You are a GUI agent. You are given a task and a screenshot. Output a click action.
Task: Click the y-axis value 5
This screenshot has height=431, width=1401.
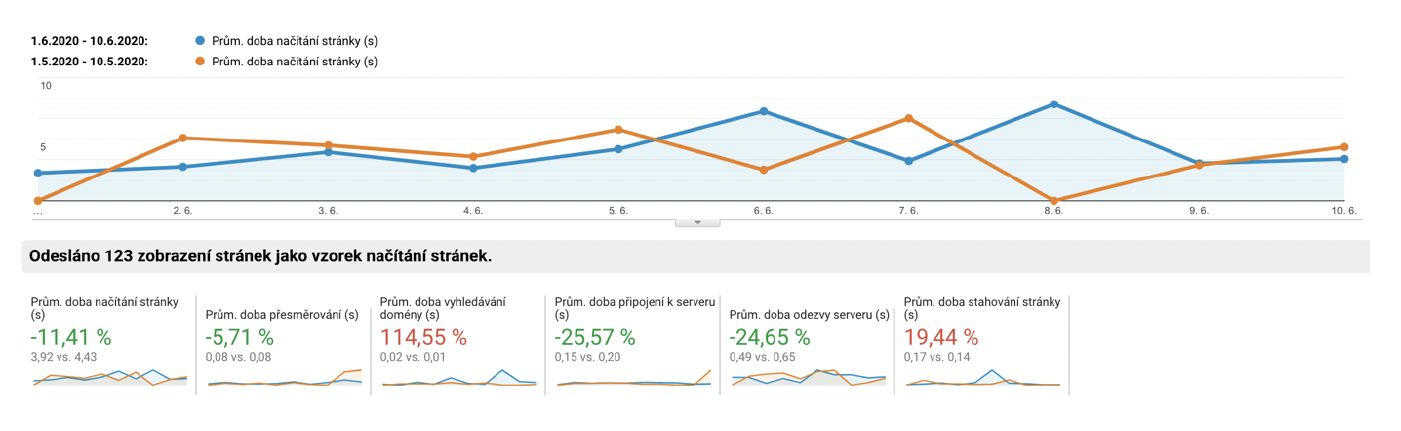(43, 147)
